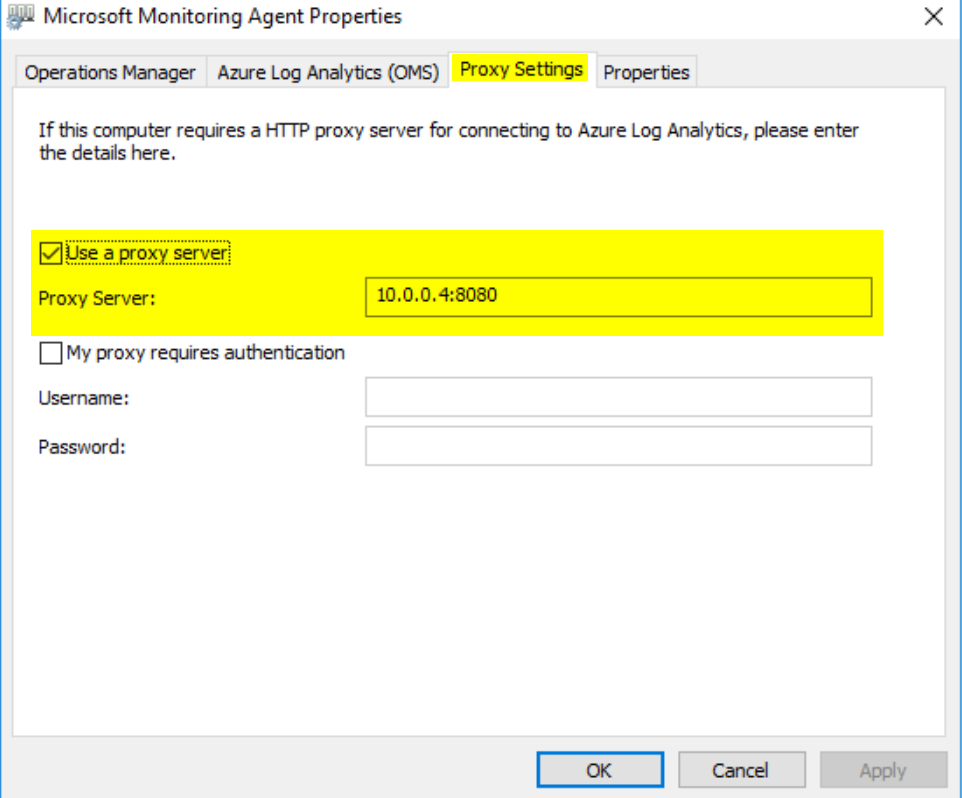Click the Password: field label

(x=82, y=447)
